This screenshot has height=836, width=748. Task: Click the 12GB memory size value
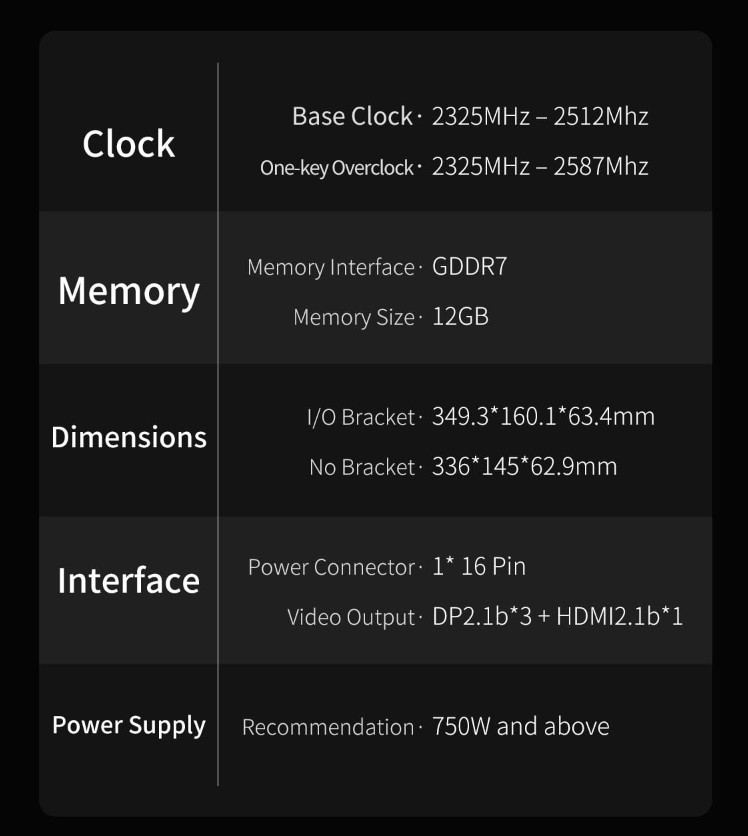point(460,317)
